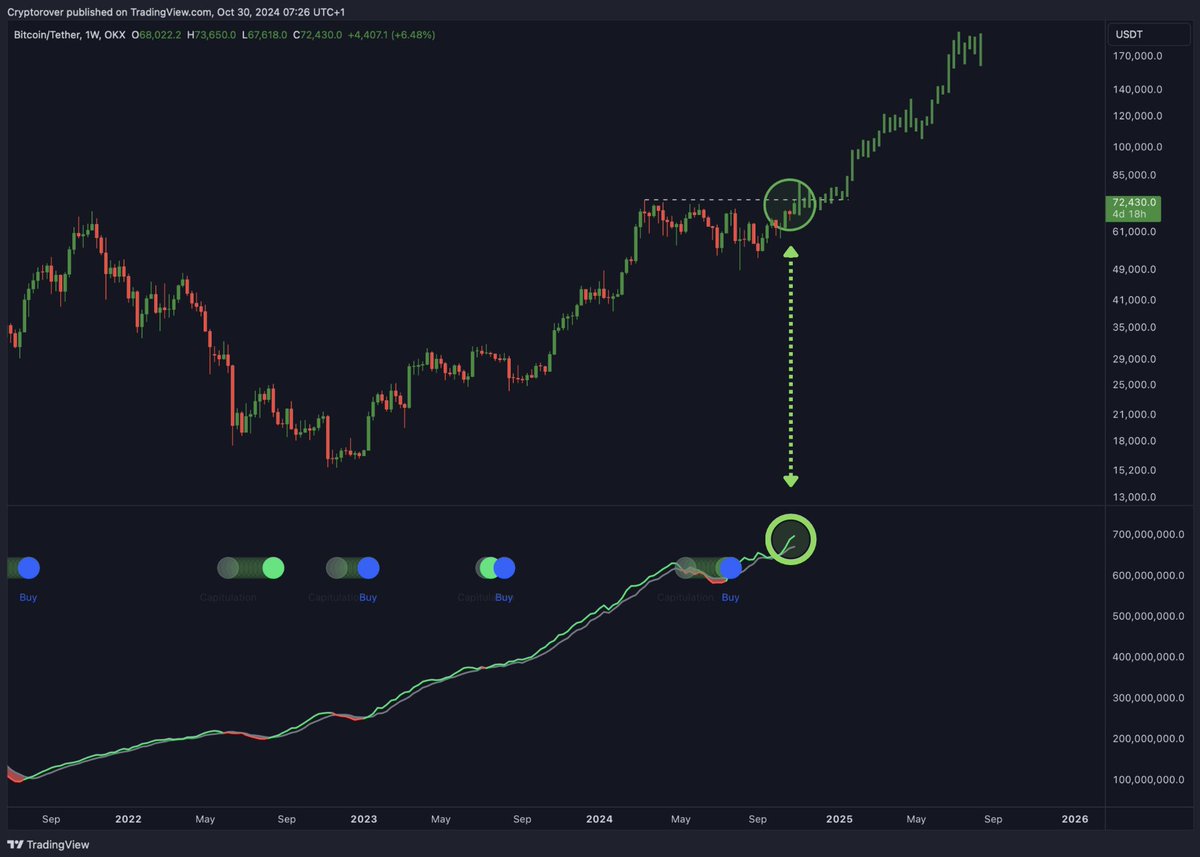Click the 140,000.0 price axis label

click(1139, 89)
